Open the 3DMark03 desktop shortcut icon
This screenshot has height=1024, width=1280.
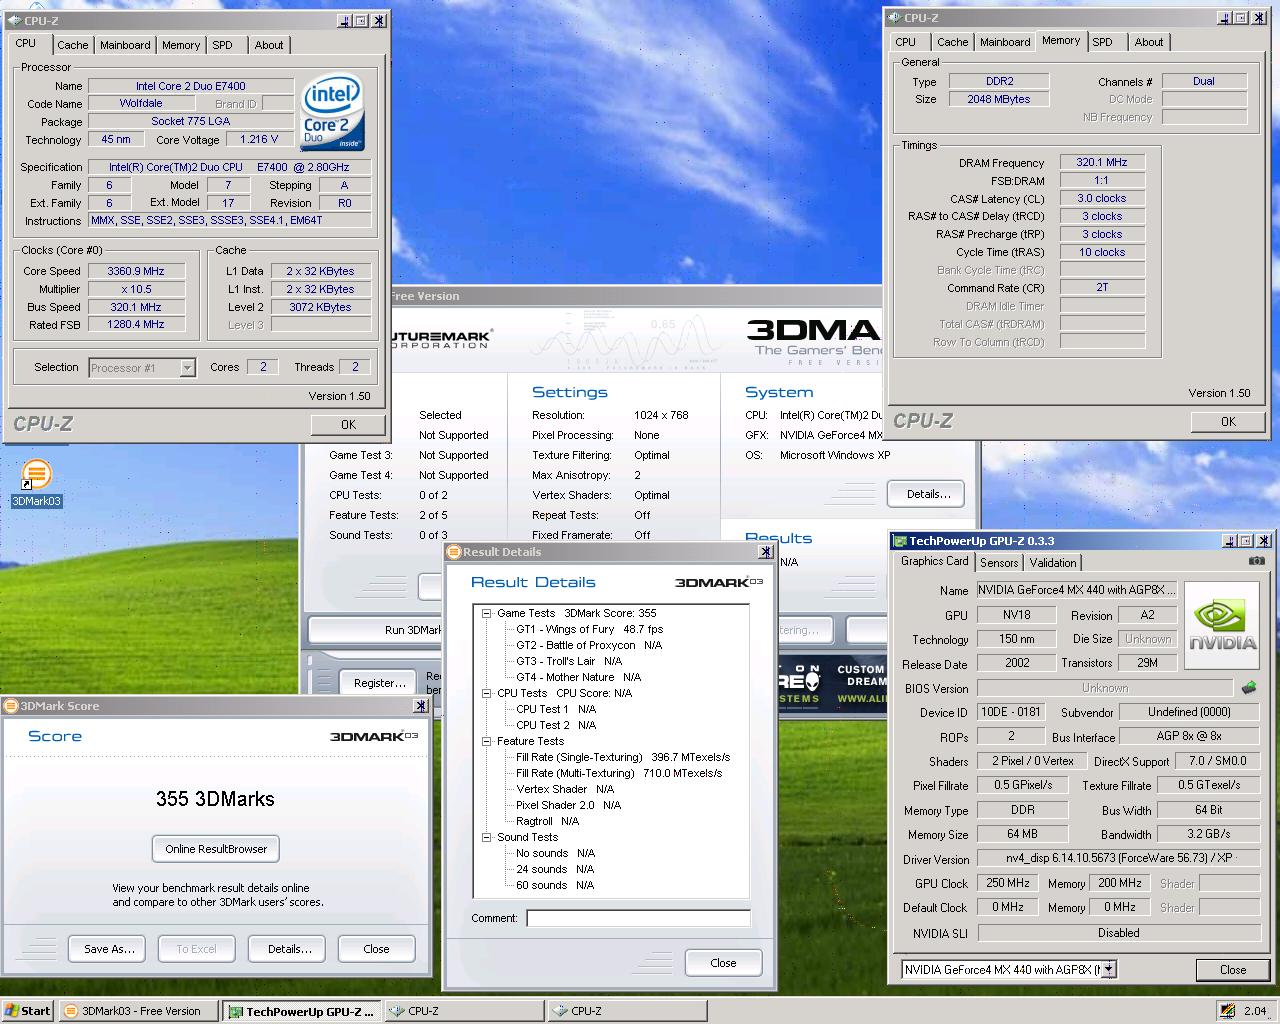pyautogui.click(x=36, y=475)
